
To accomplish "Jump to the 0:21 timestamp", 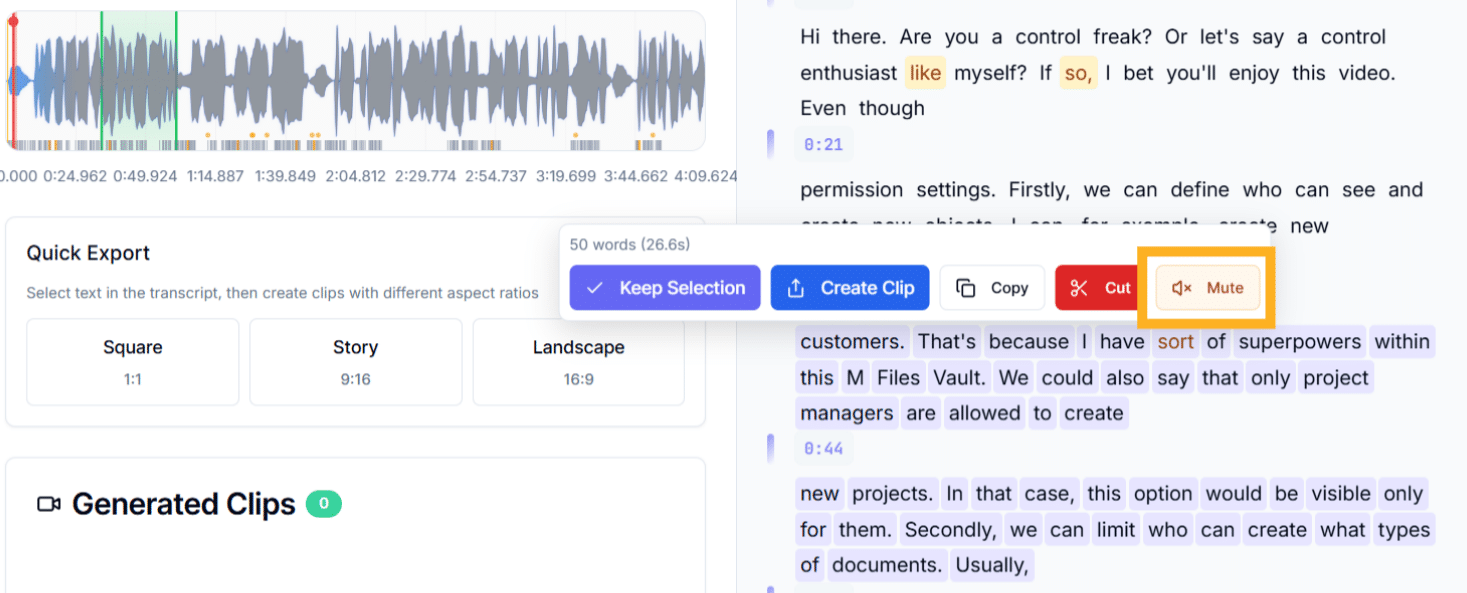I will click(x=823, y=145).
